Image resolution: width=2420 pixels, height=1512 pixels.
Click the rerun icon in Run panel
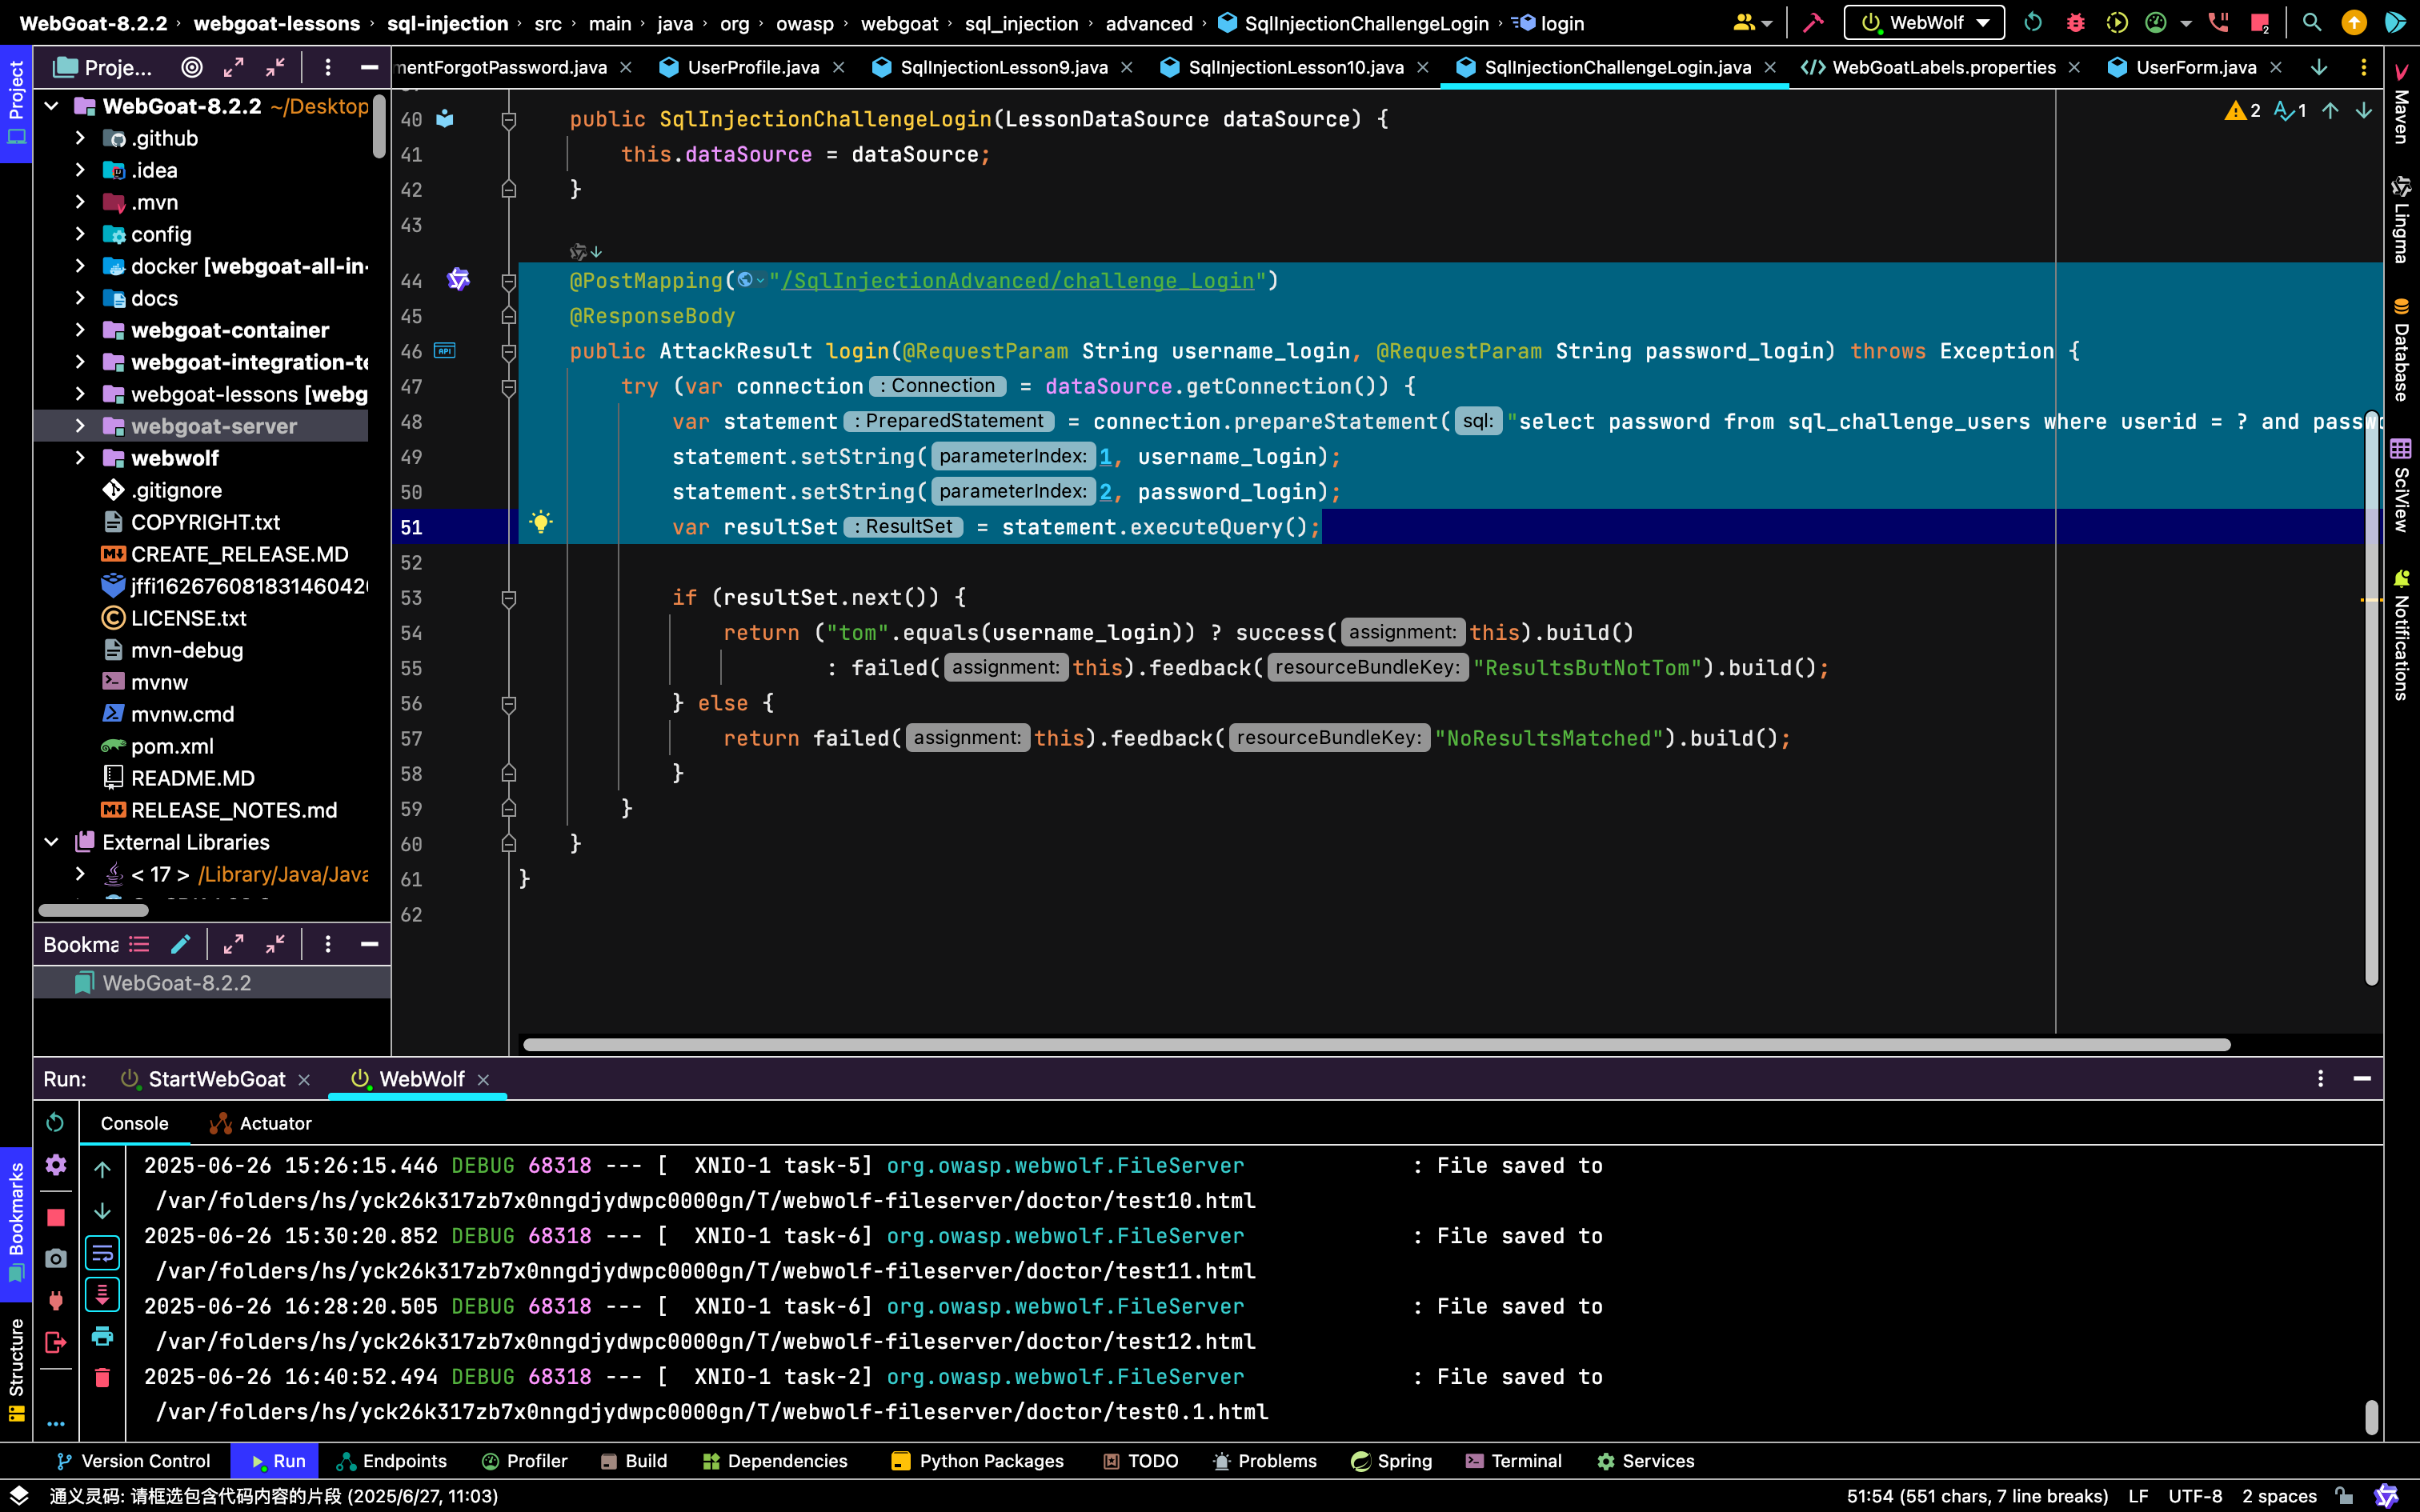pos(56,1123)
